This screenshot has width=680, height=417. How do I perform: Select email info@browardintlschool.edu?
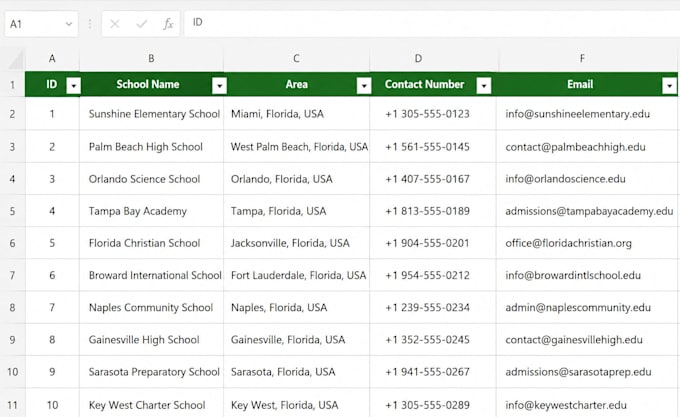point(573,275)
